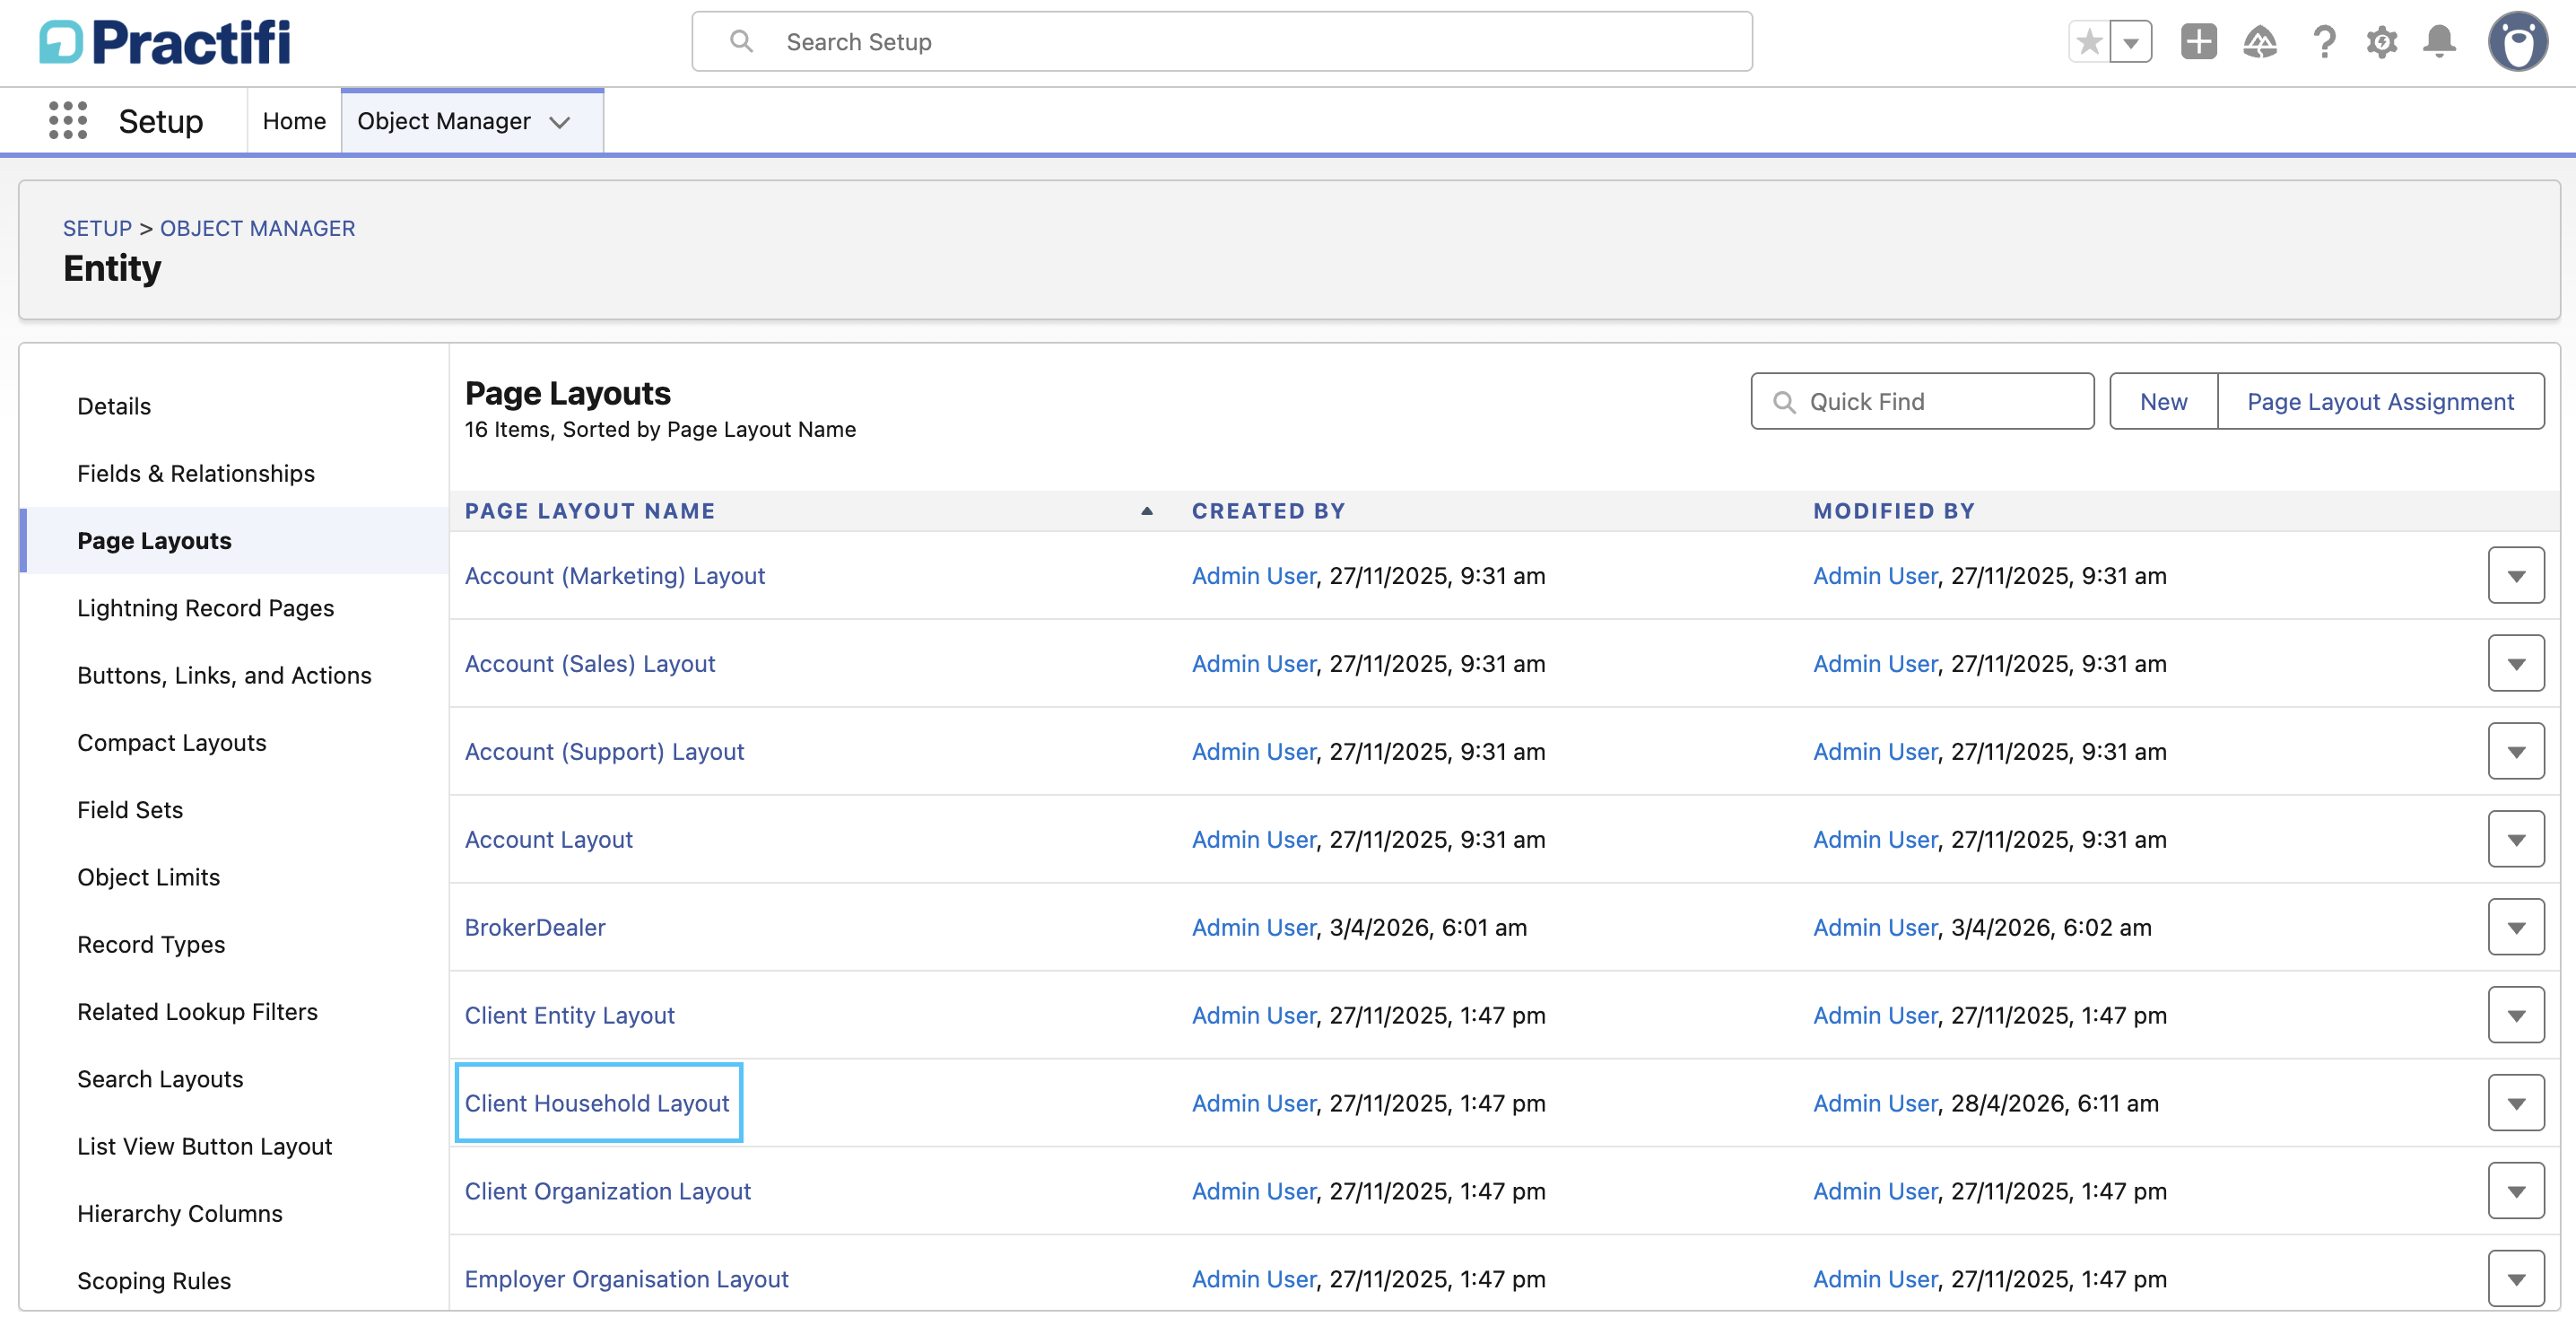The width and height of the screenshot is (2576, 1317).
Task: Open the favorites list dropdown arrow
Action: pos(2131,42)
